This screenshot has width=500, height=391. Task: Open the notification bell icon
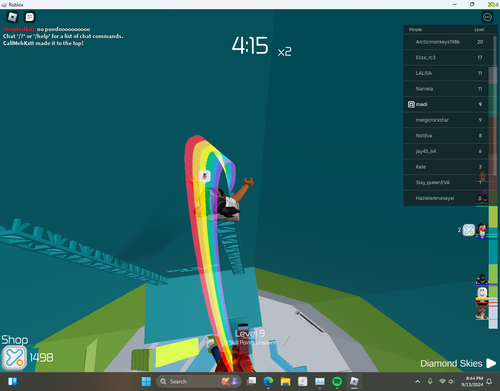click(x=489, y=381)
